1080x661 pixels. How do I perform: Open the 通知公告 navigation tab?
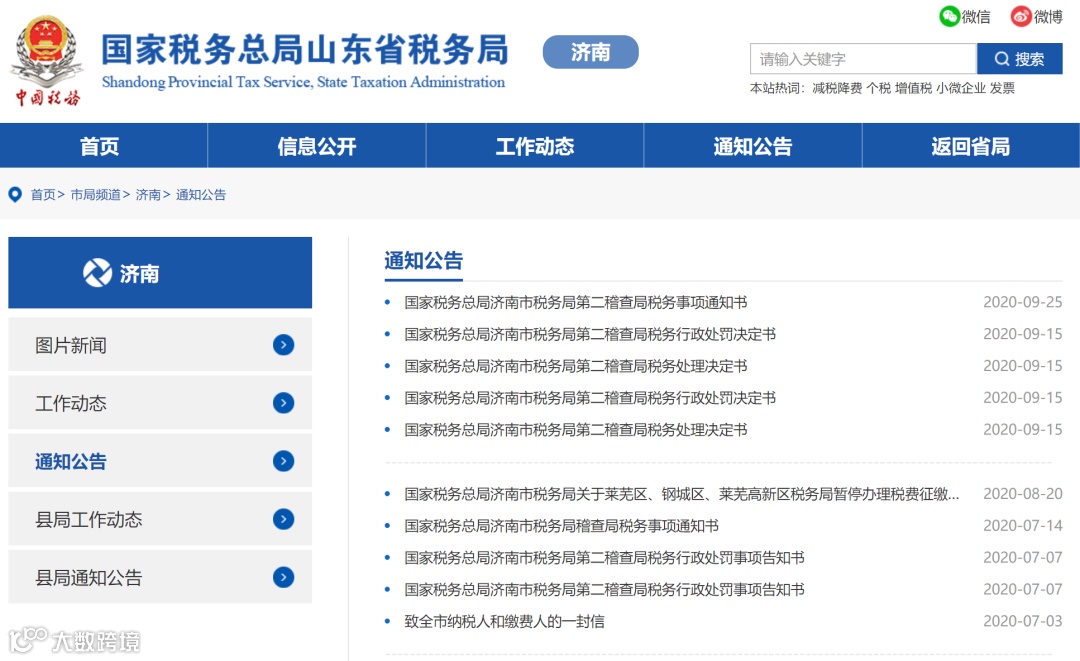[x=753, y=146]
